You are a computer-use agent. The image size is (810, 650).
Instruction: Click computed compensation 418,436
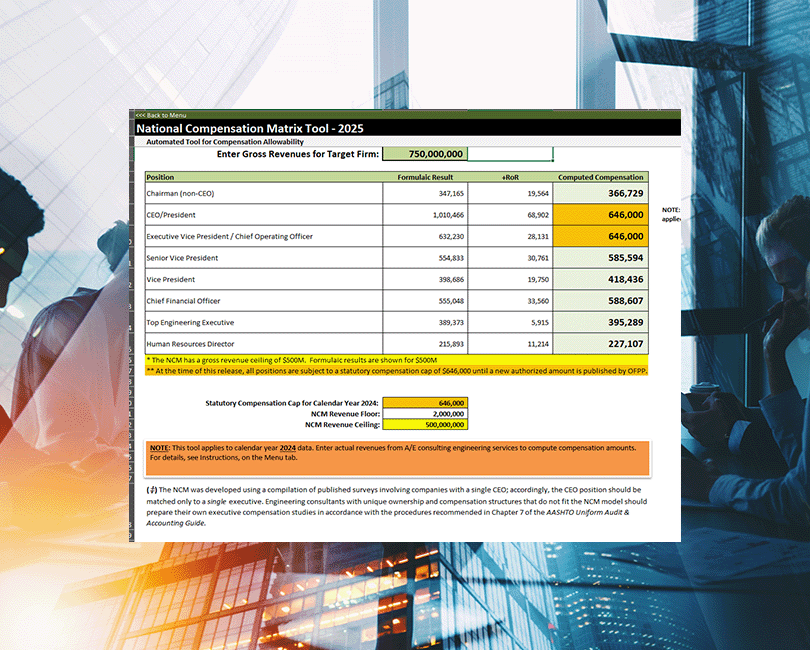point(601,280)
